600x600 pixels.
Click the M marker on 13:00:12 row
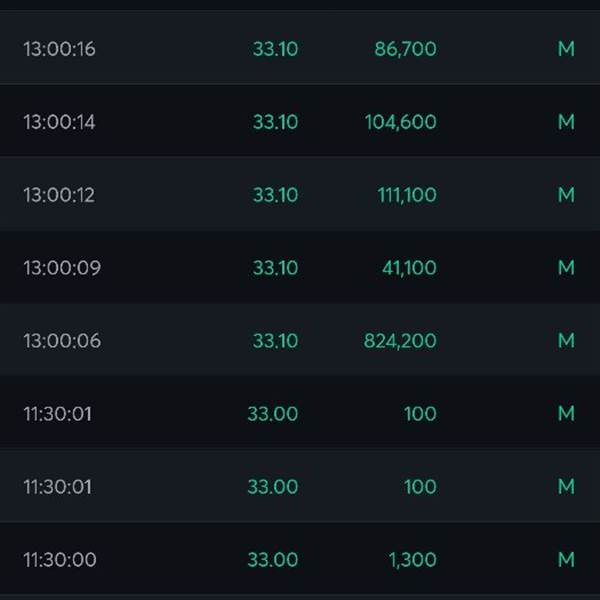point(566,195)
